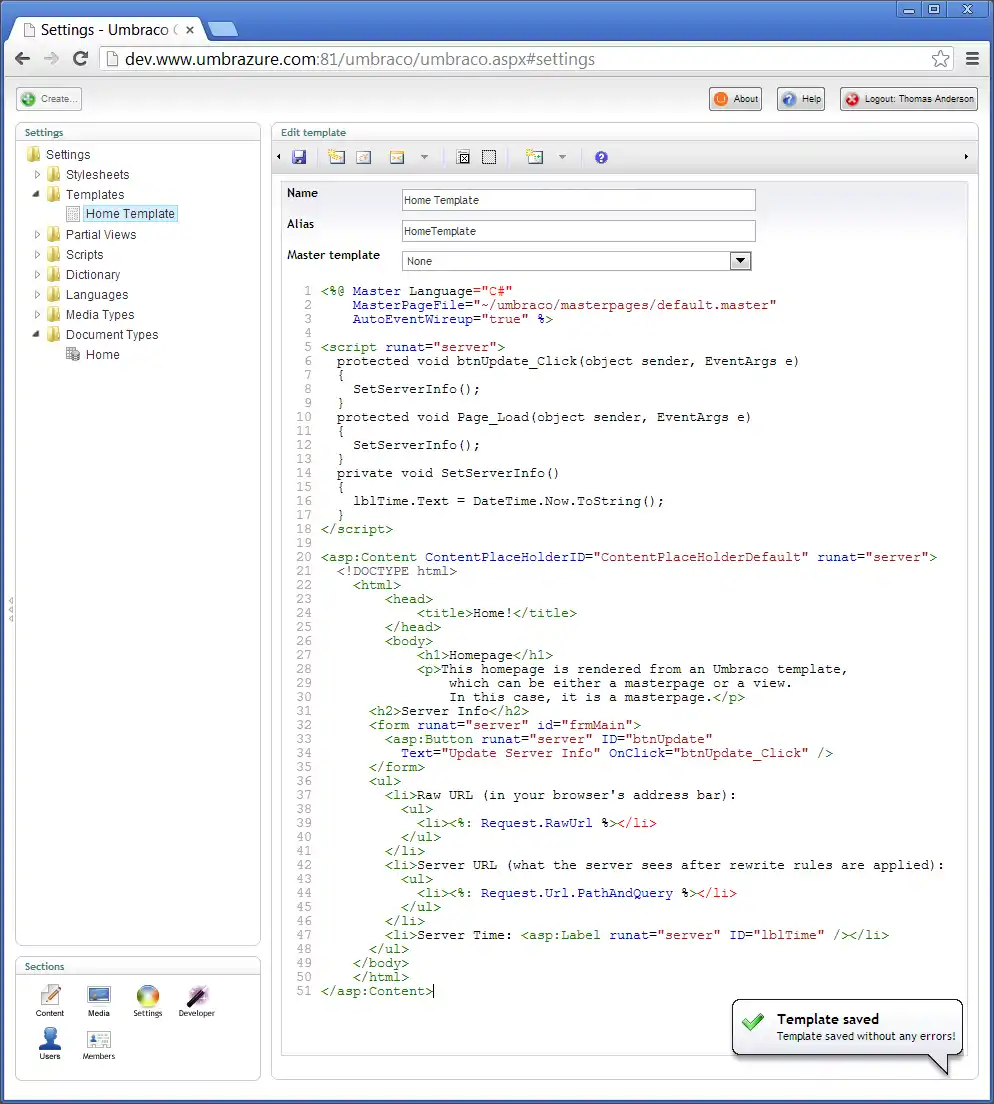Expand the Dictionary tree node
994x1104 pixels.
[x=37, y=275]
